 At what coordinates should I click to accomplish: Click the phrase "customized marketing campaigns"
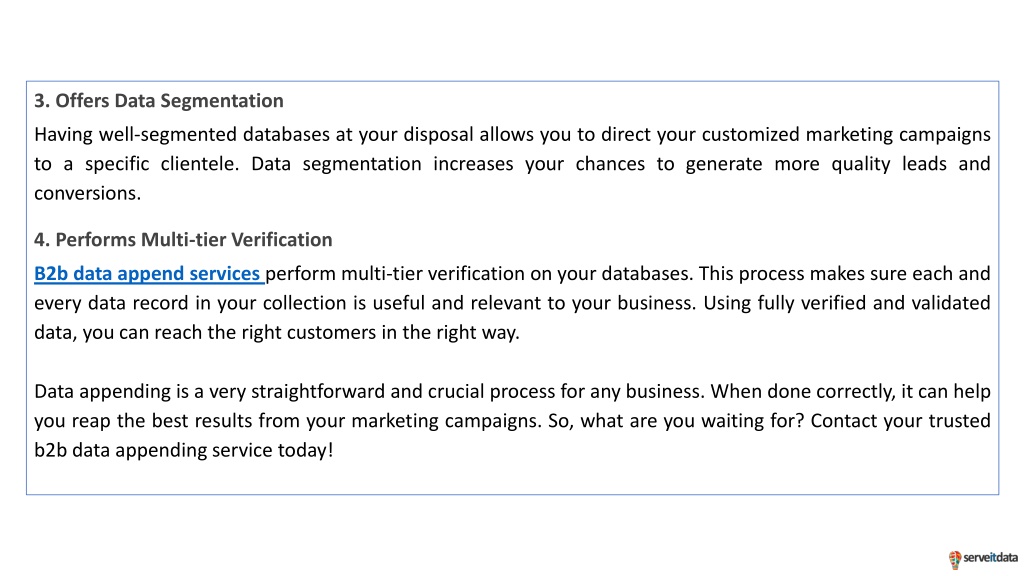pyautogui.click(x=846, y=135)
